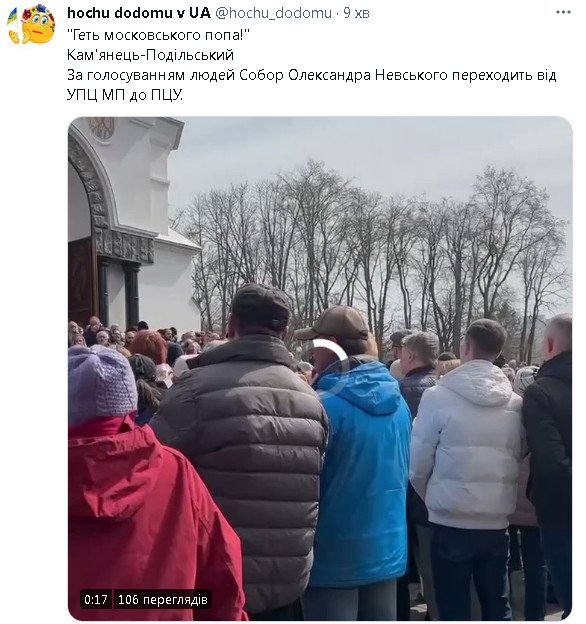The image size is (586, 624).
Task: Open the hochu dodomu v UA profile name
Action: point(139,13)
